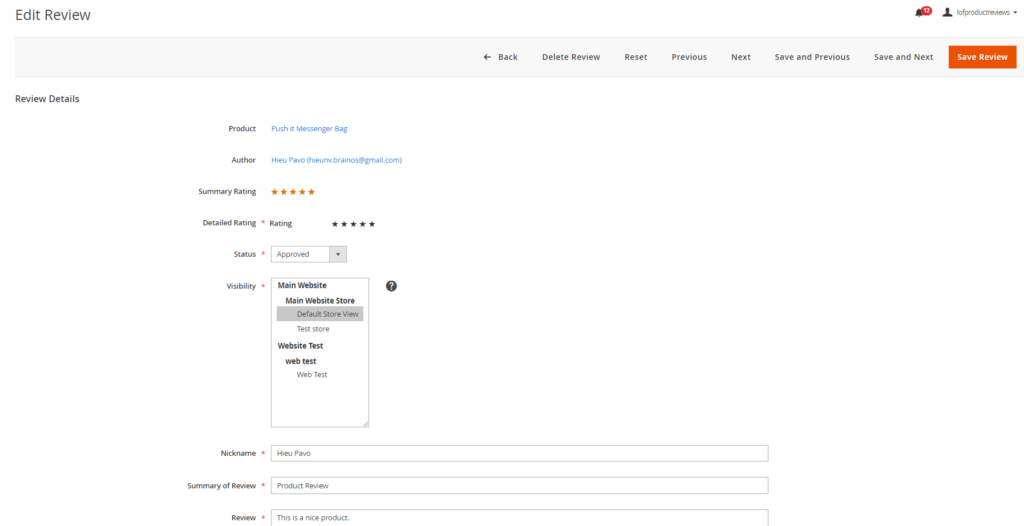This screenshot has height=526, width=1024.
Task: Click the Visibility help question mark icon
Action: click(391, 286)
